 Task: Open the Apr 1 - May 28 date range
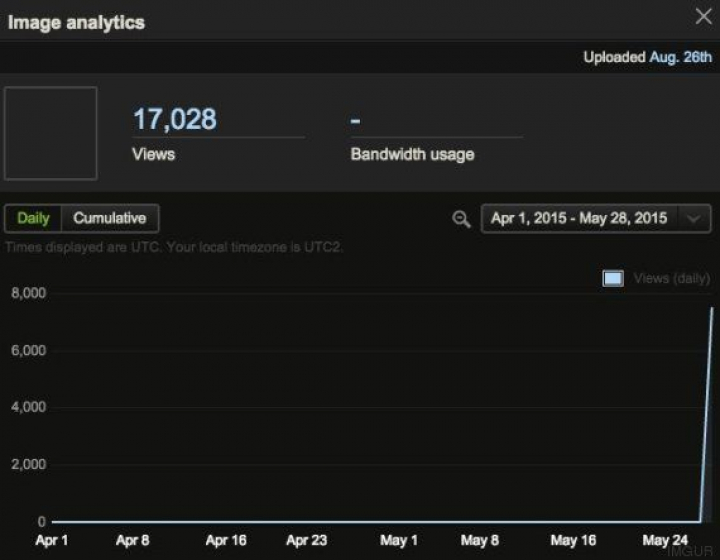pos(579,218)
